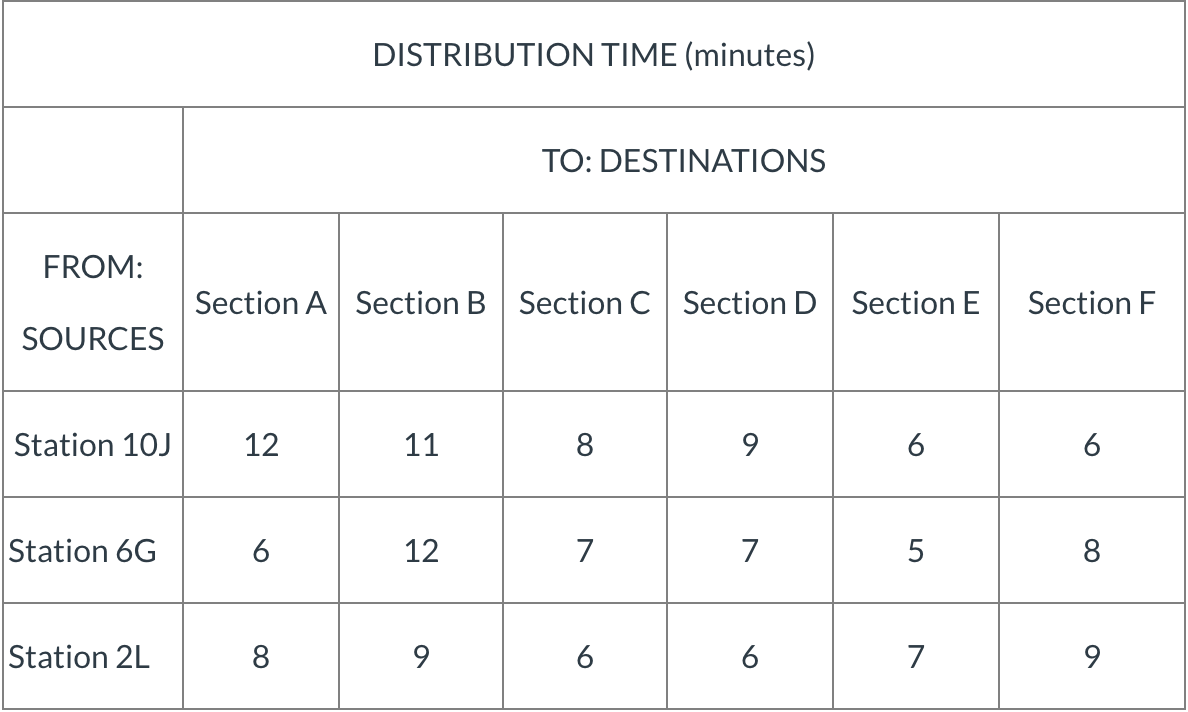The height and width of the screenshot is (712, 1188).
Task: Select Station 10J to Section C value 8
Action: (x=584, y=445)
